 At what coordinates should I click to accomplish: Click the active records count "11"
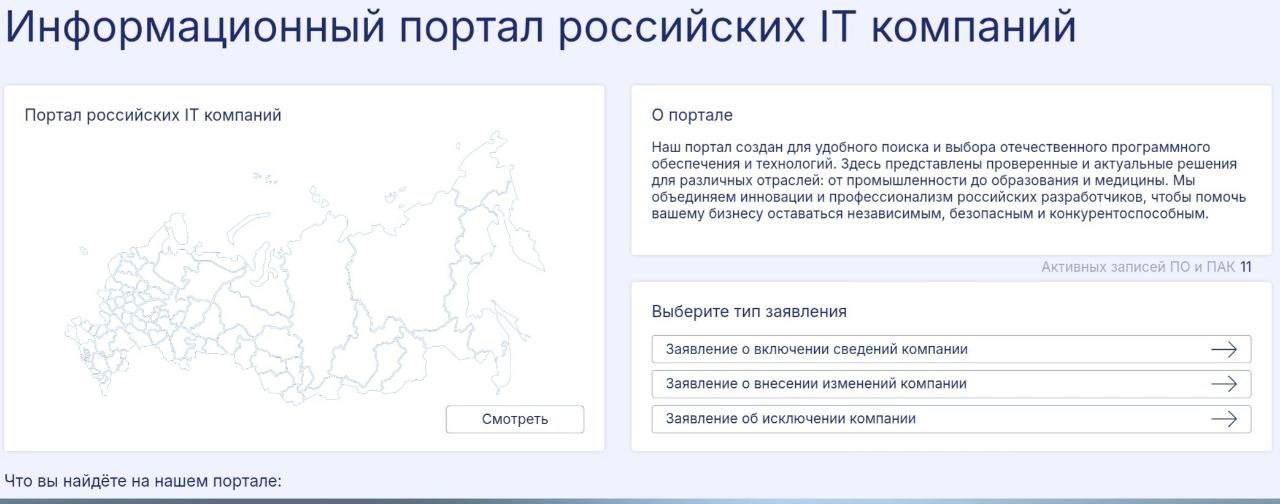[x=1245, y=267]
